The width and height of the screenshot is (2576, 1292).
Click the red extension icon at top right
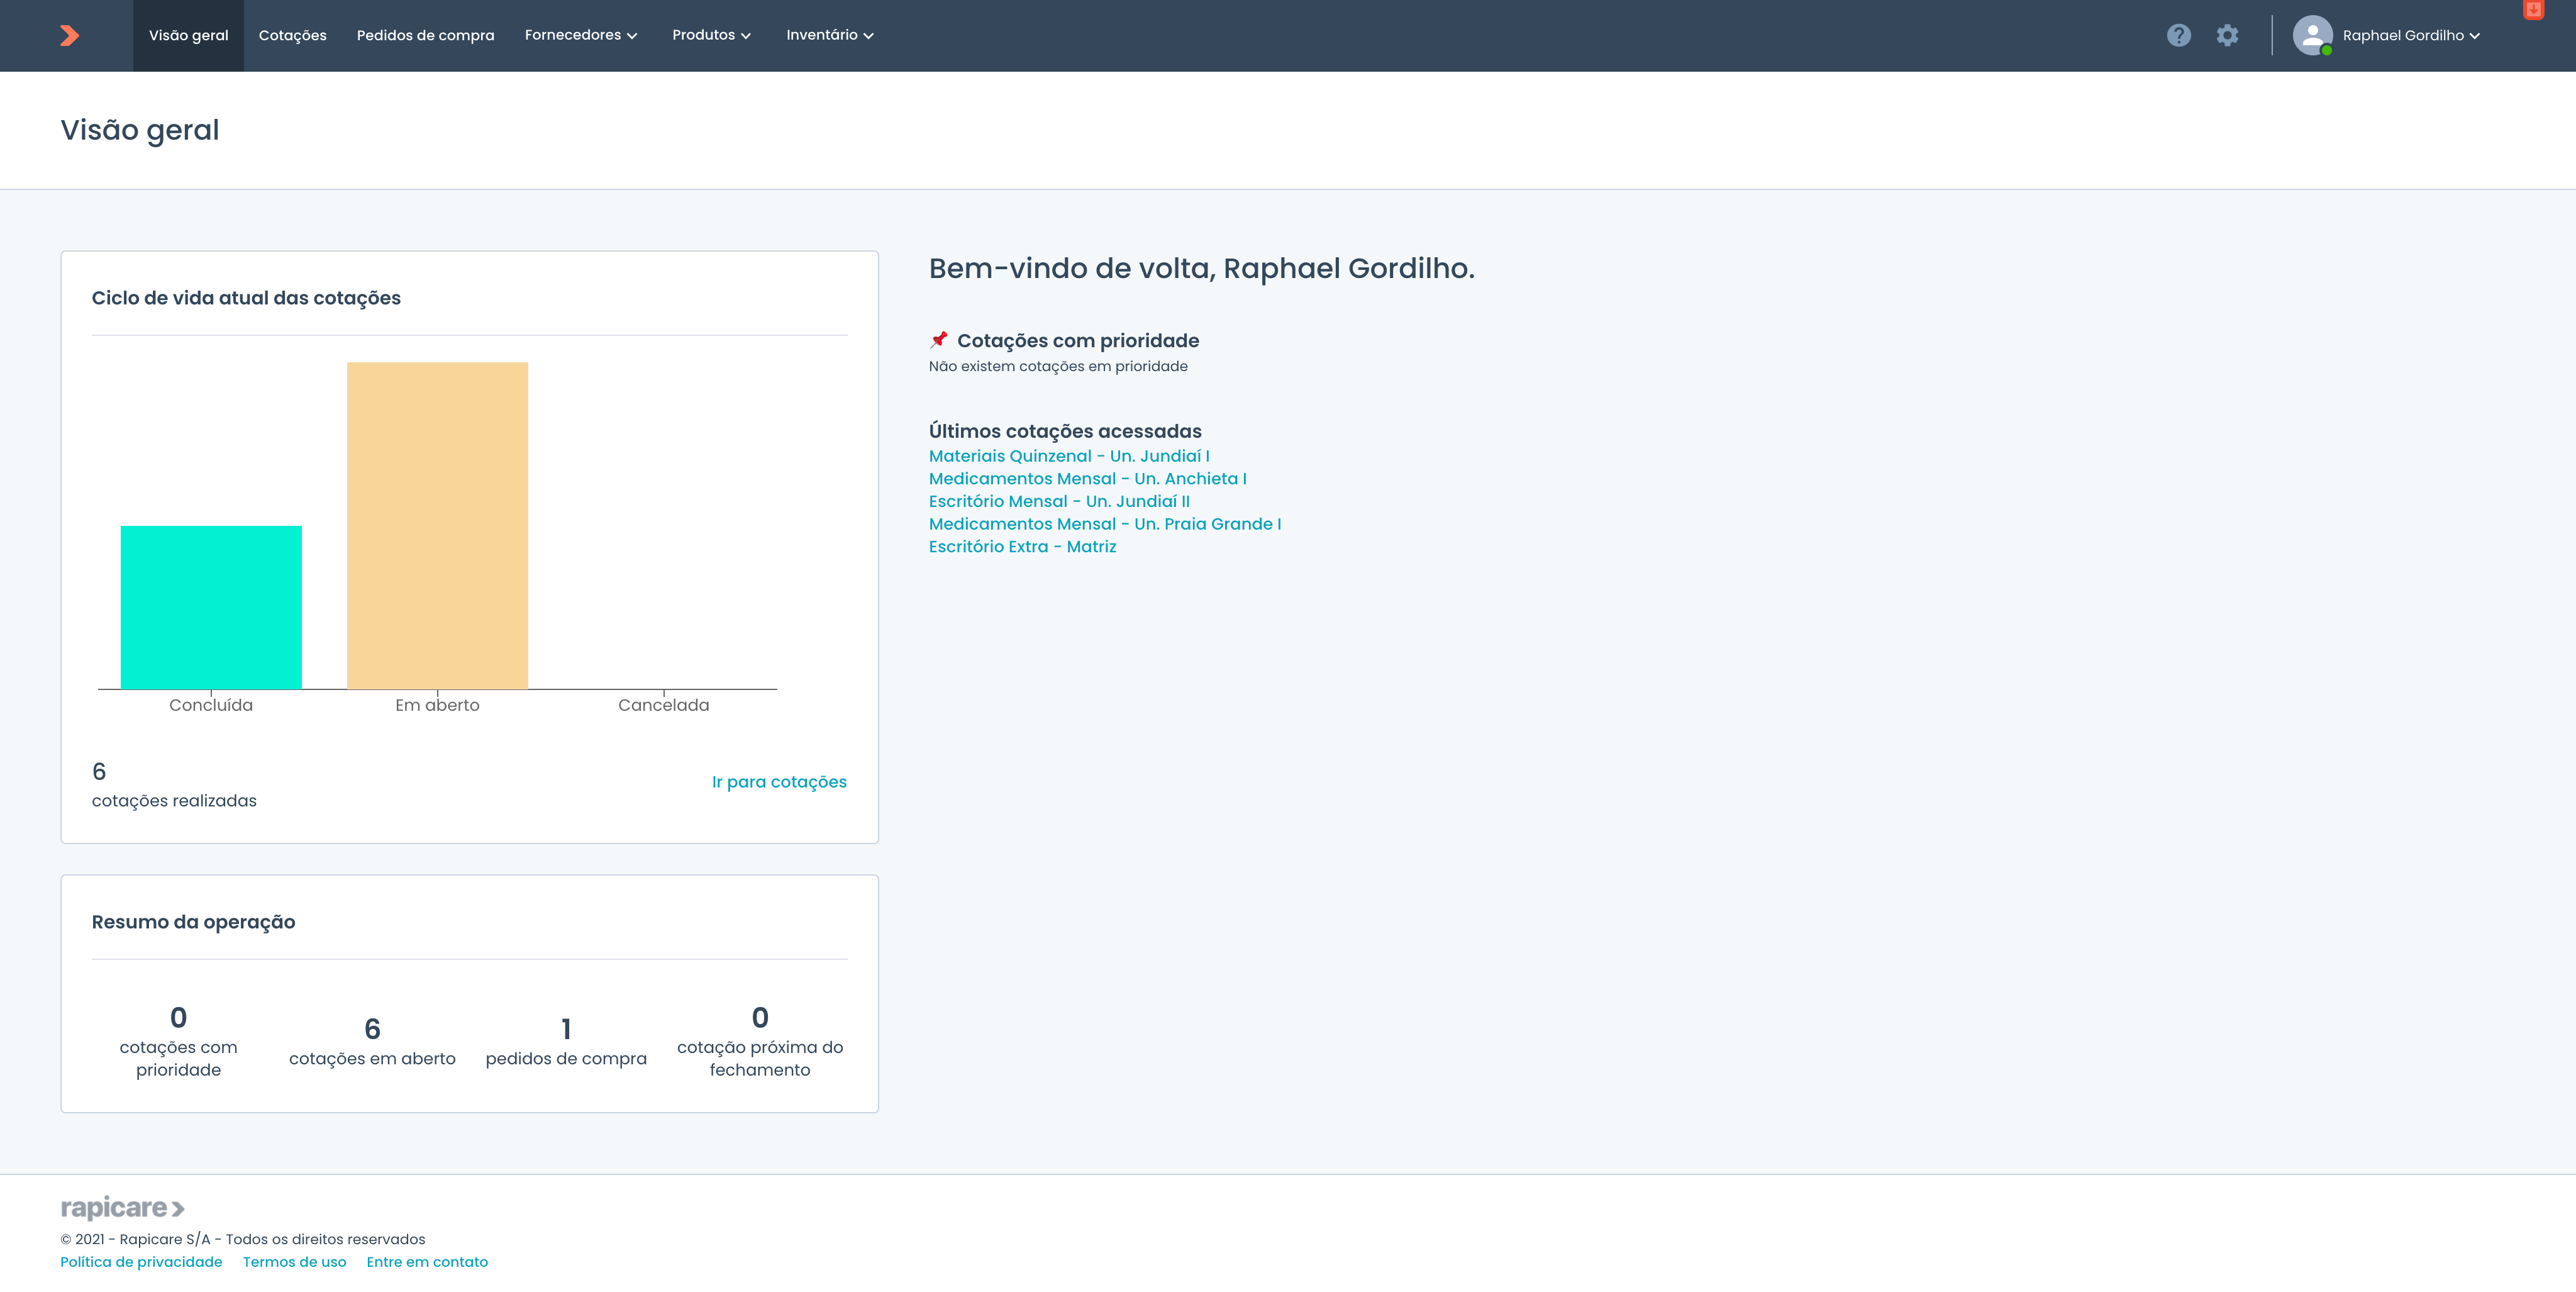pyautogui.click(x=2533, y=9)
